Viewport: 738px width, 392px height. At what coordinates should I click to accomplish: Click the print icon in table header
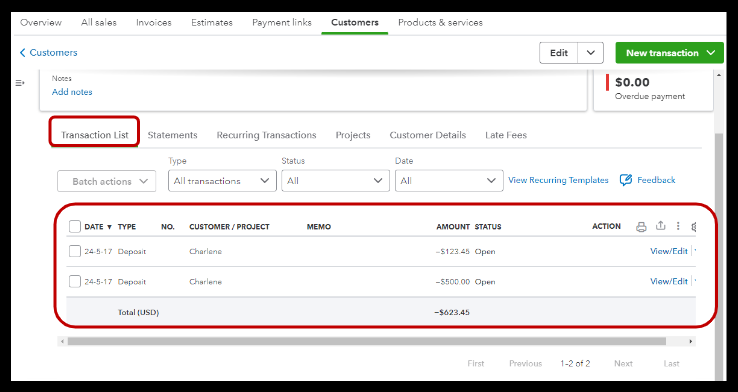(x=641, y=227)
